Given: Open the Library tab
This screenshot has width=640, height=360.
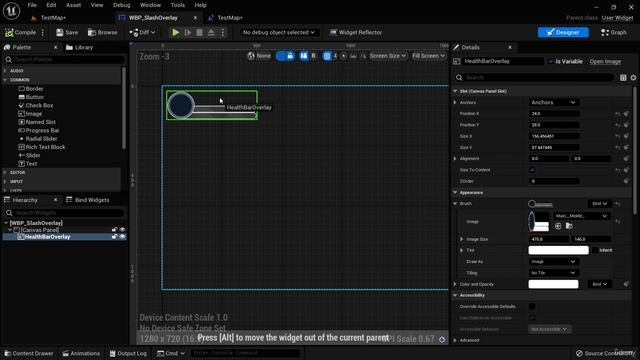Looking at the screenshot, I should (80, 47).
